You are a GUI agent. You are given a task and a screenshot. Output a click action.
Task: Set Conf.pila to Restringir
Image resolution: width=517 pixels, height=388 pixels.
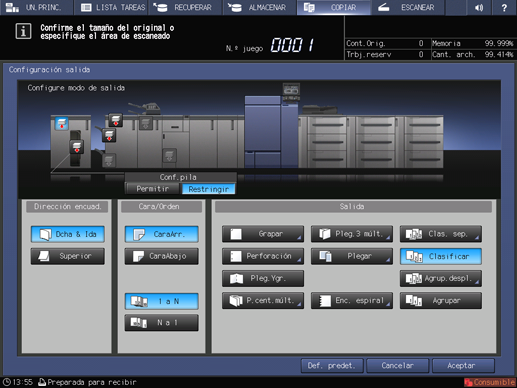pos(209,189)
